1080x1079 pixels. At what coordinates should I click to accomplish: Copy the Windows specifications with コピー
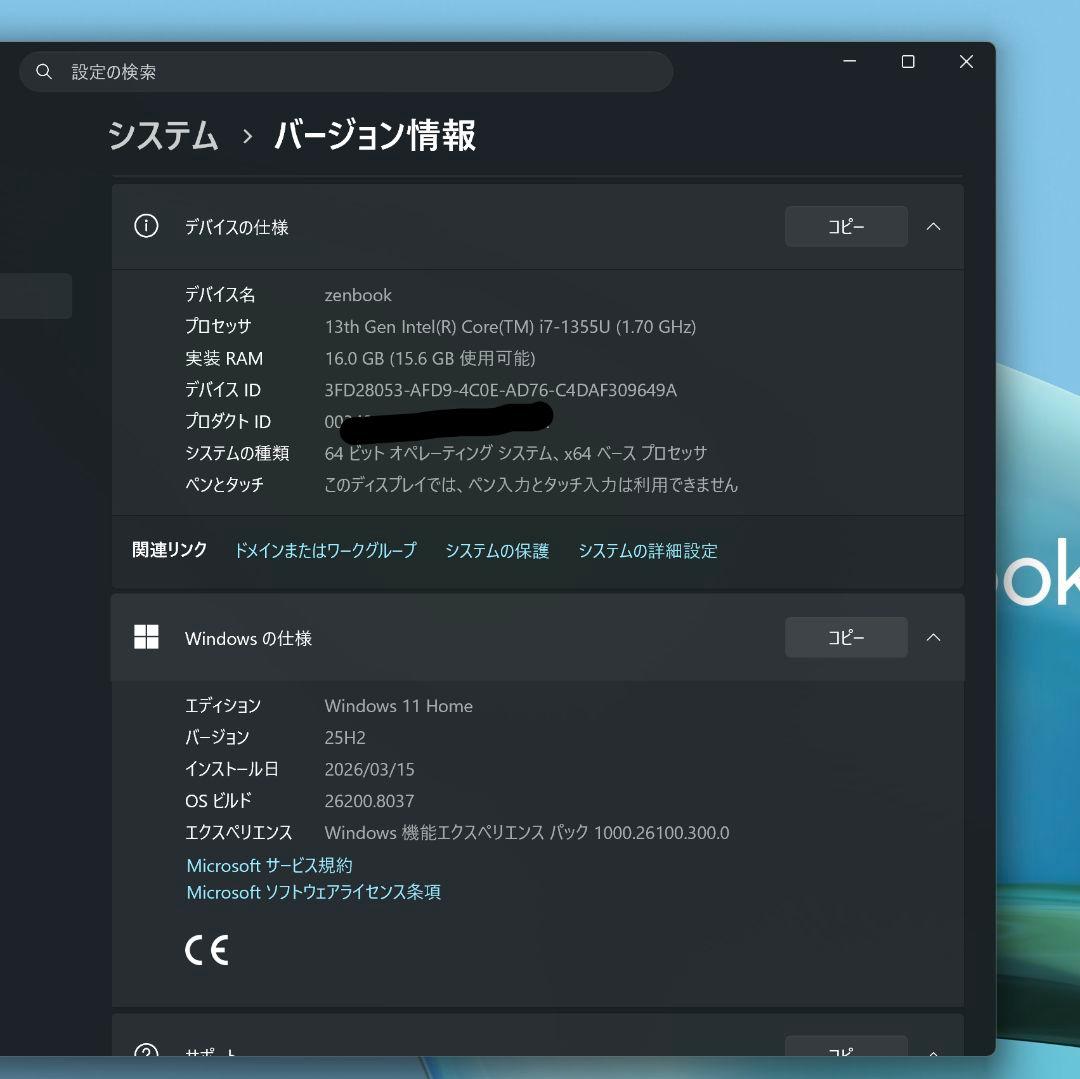click(845, 637)
